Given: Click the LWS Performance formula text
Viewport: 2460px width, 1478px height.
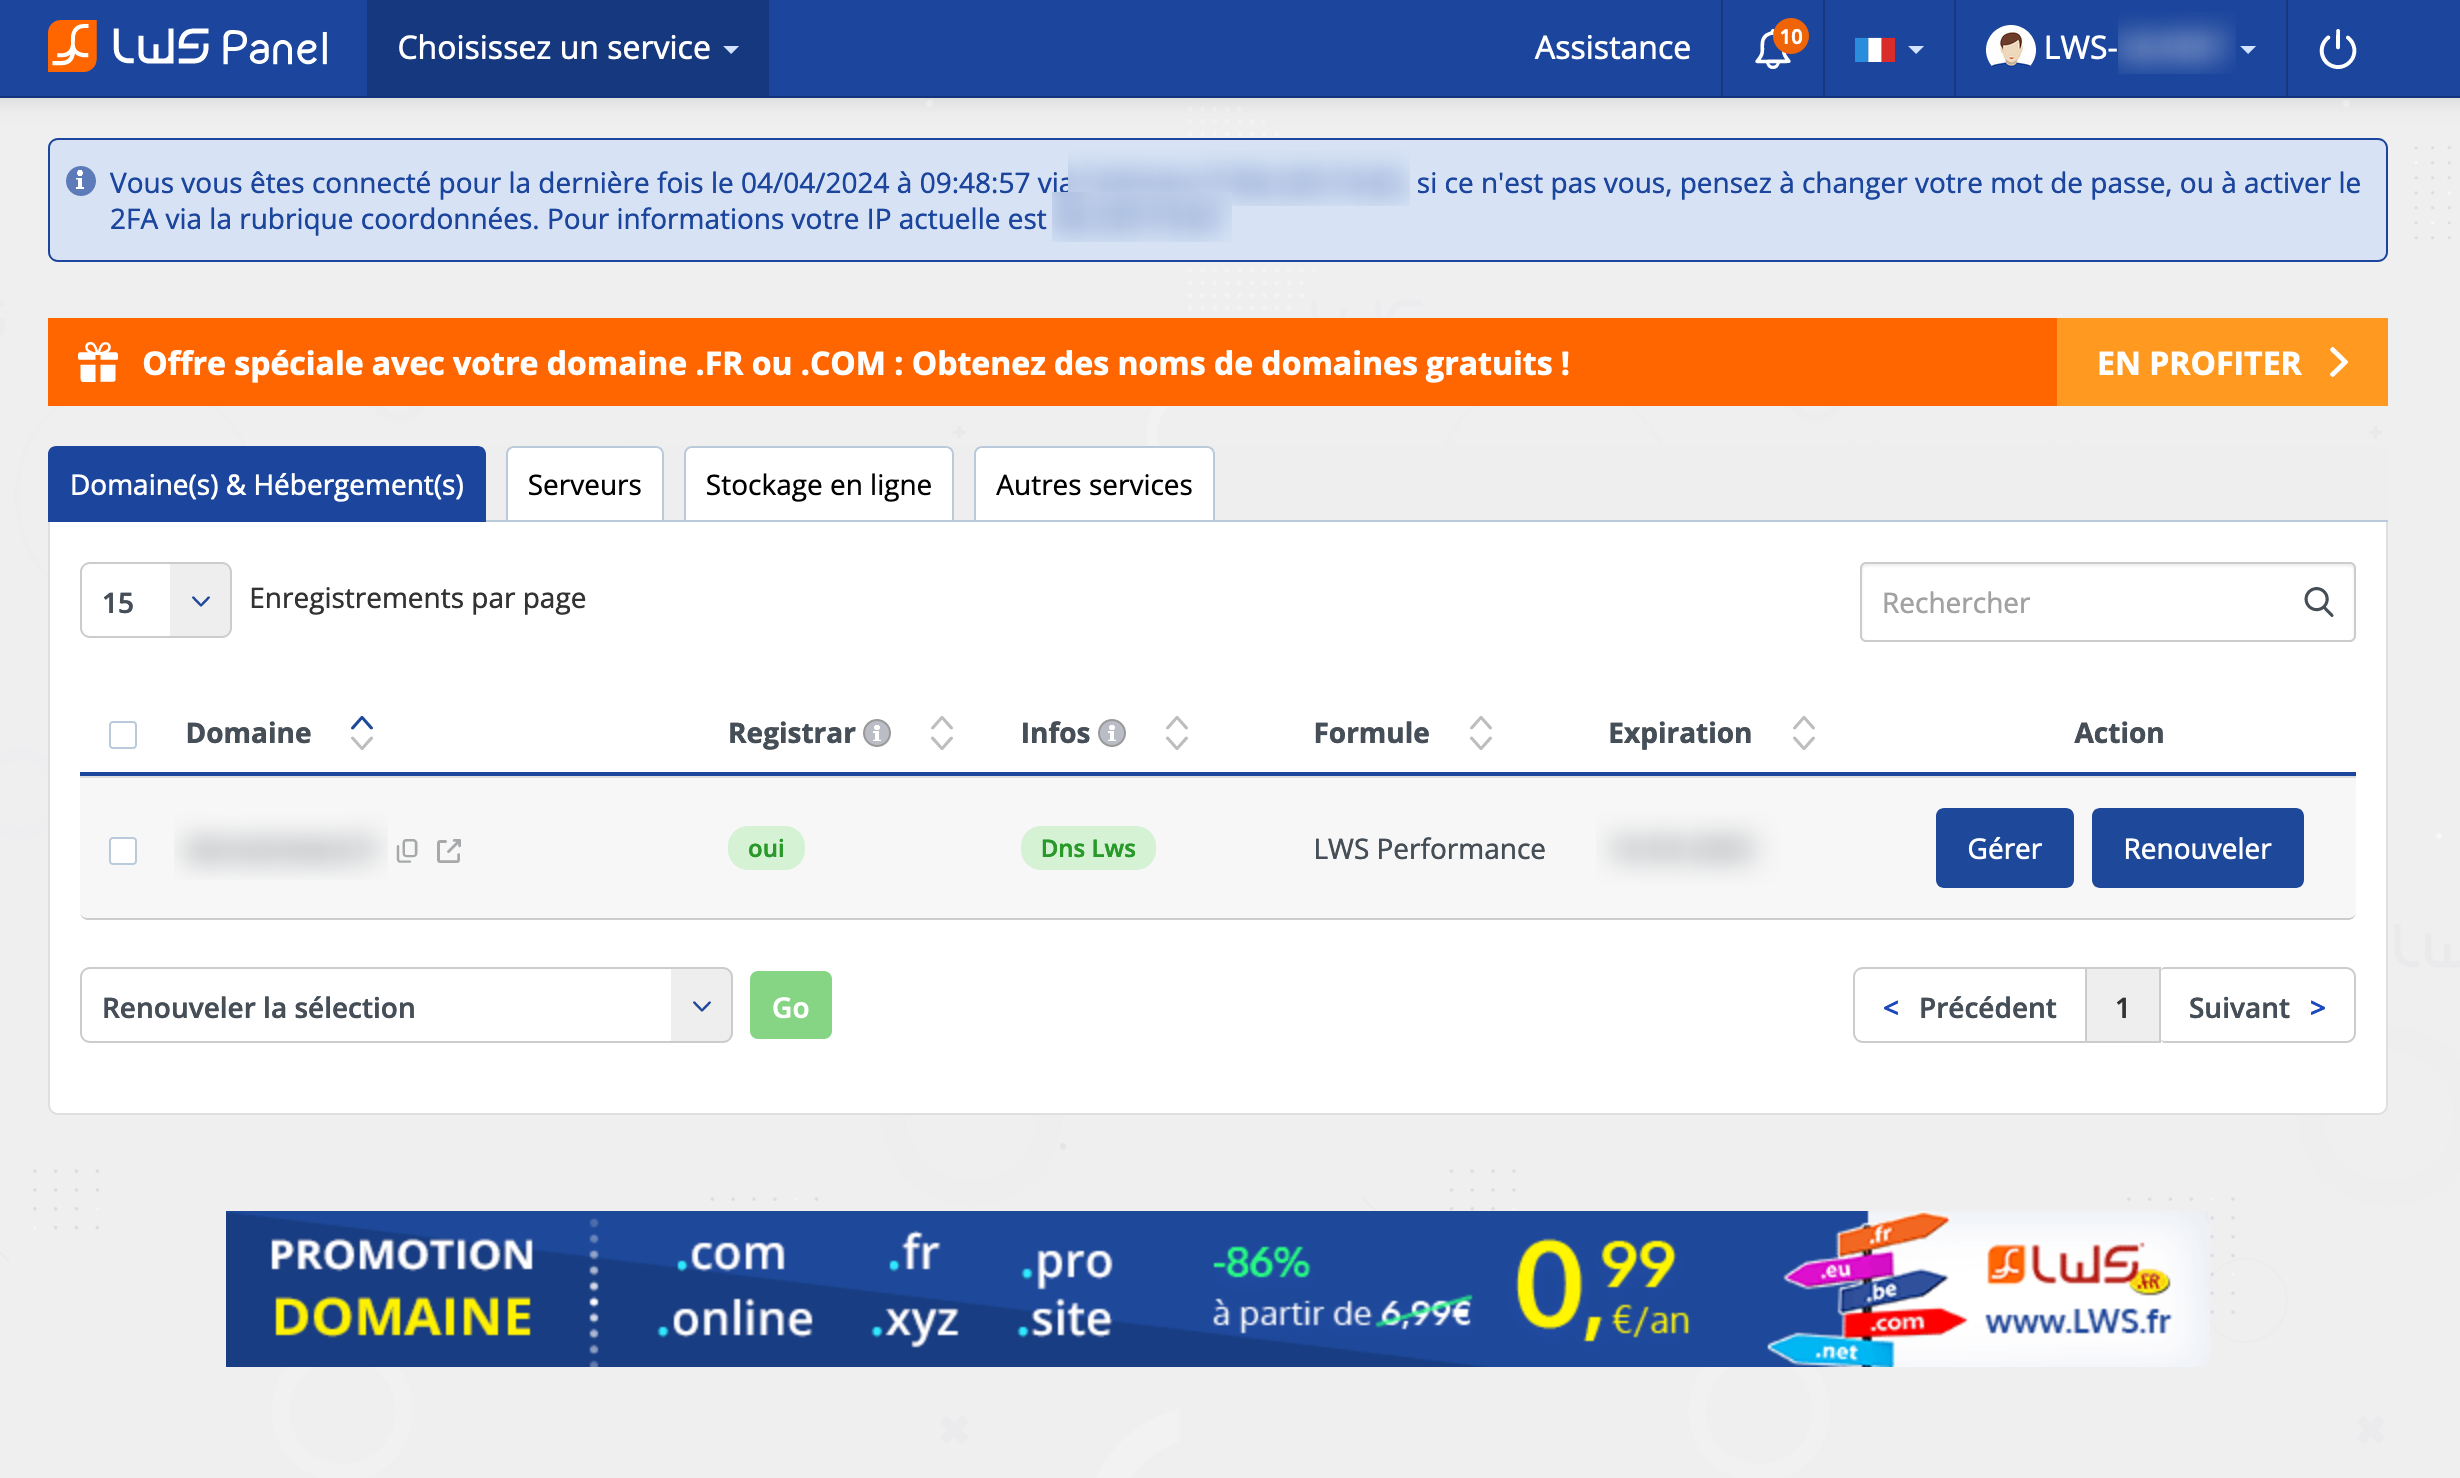Looking at the screenshot, I should pos(1429,849).
